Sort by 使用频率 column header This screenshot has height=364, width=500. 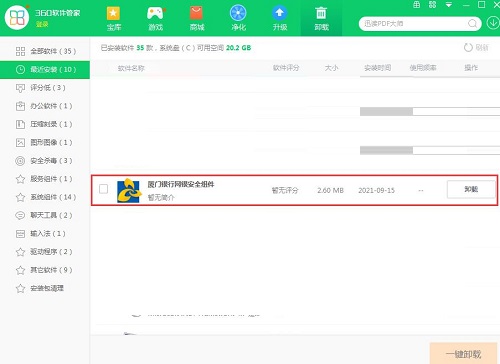(x=423, y=68)
